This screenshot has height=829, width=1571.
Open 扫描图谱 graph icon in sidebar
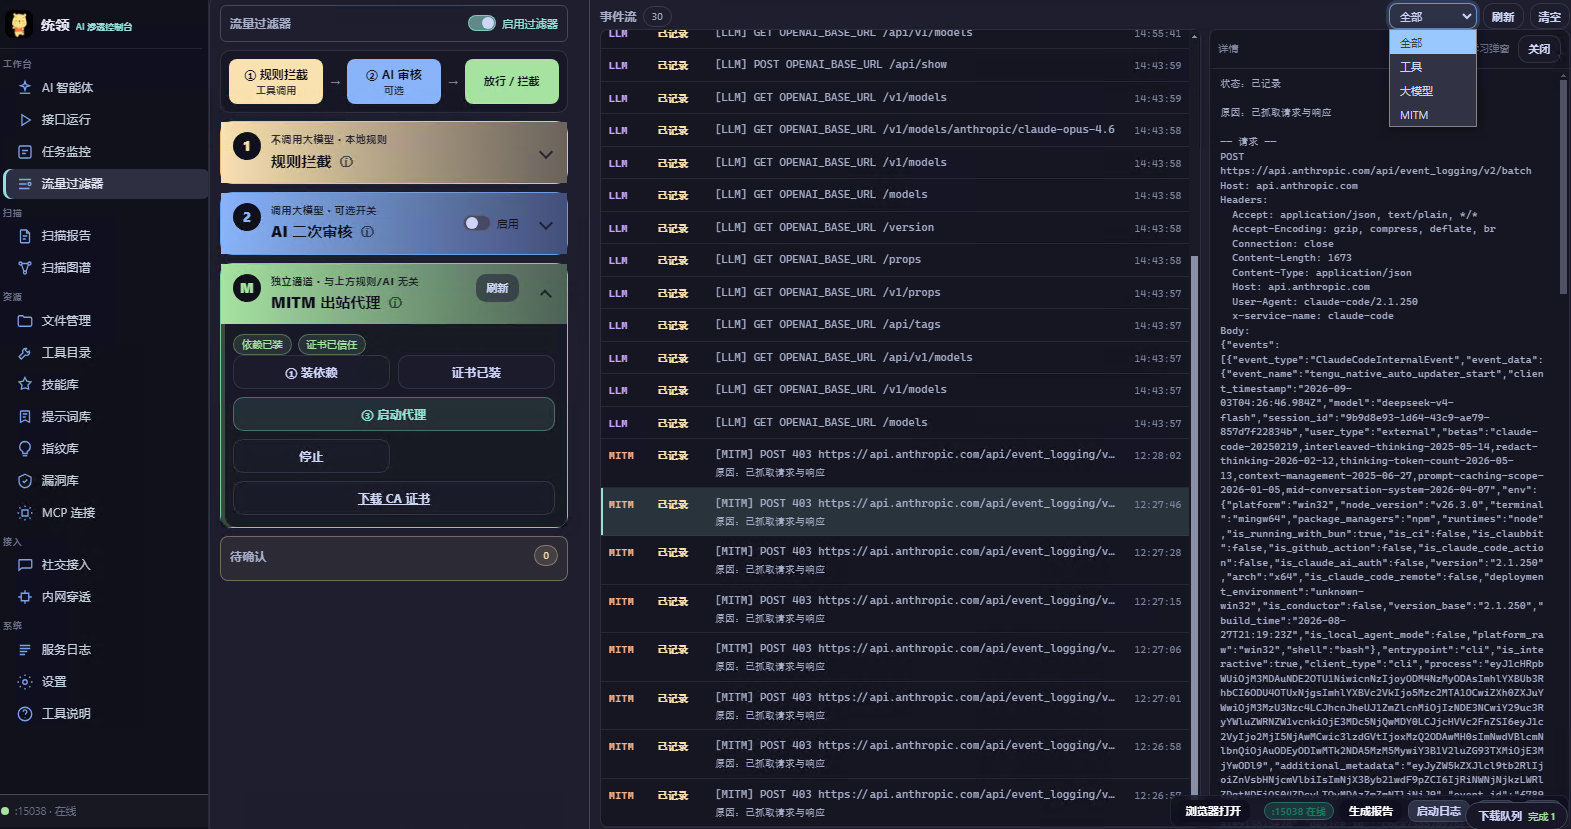(25, 268)
